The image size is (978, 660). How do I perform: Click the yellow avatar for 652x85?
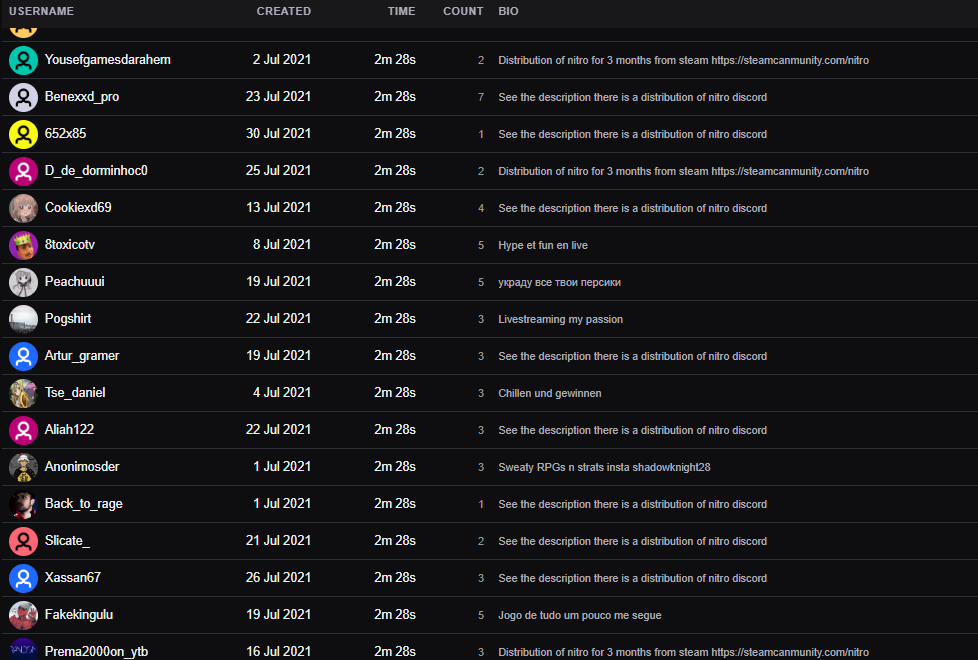point(23,134)
